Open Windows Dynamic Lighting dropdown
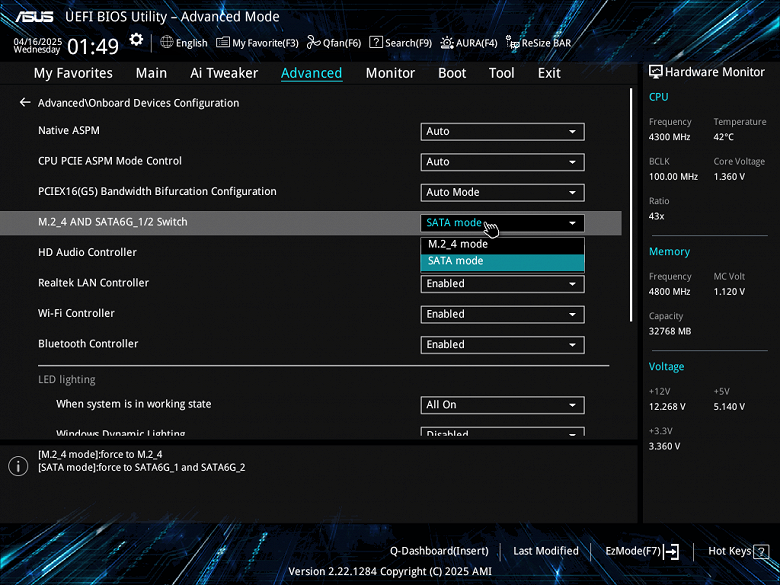 502,432
